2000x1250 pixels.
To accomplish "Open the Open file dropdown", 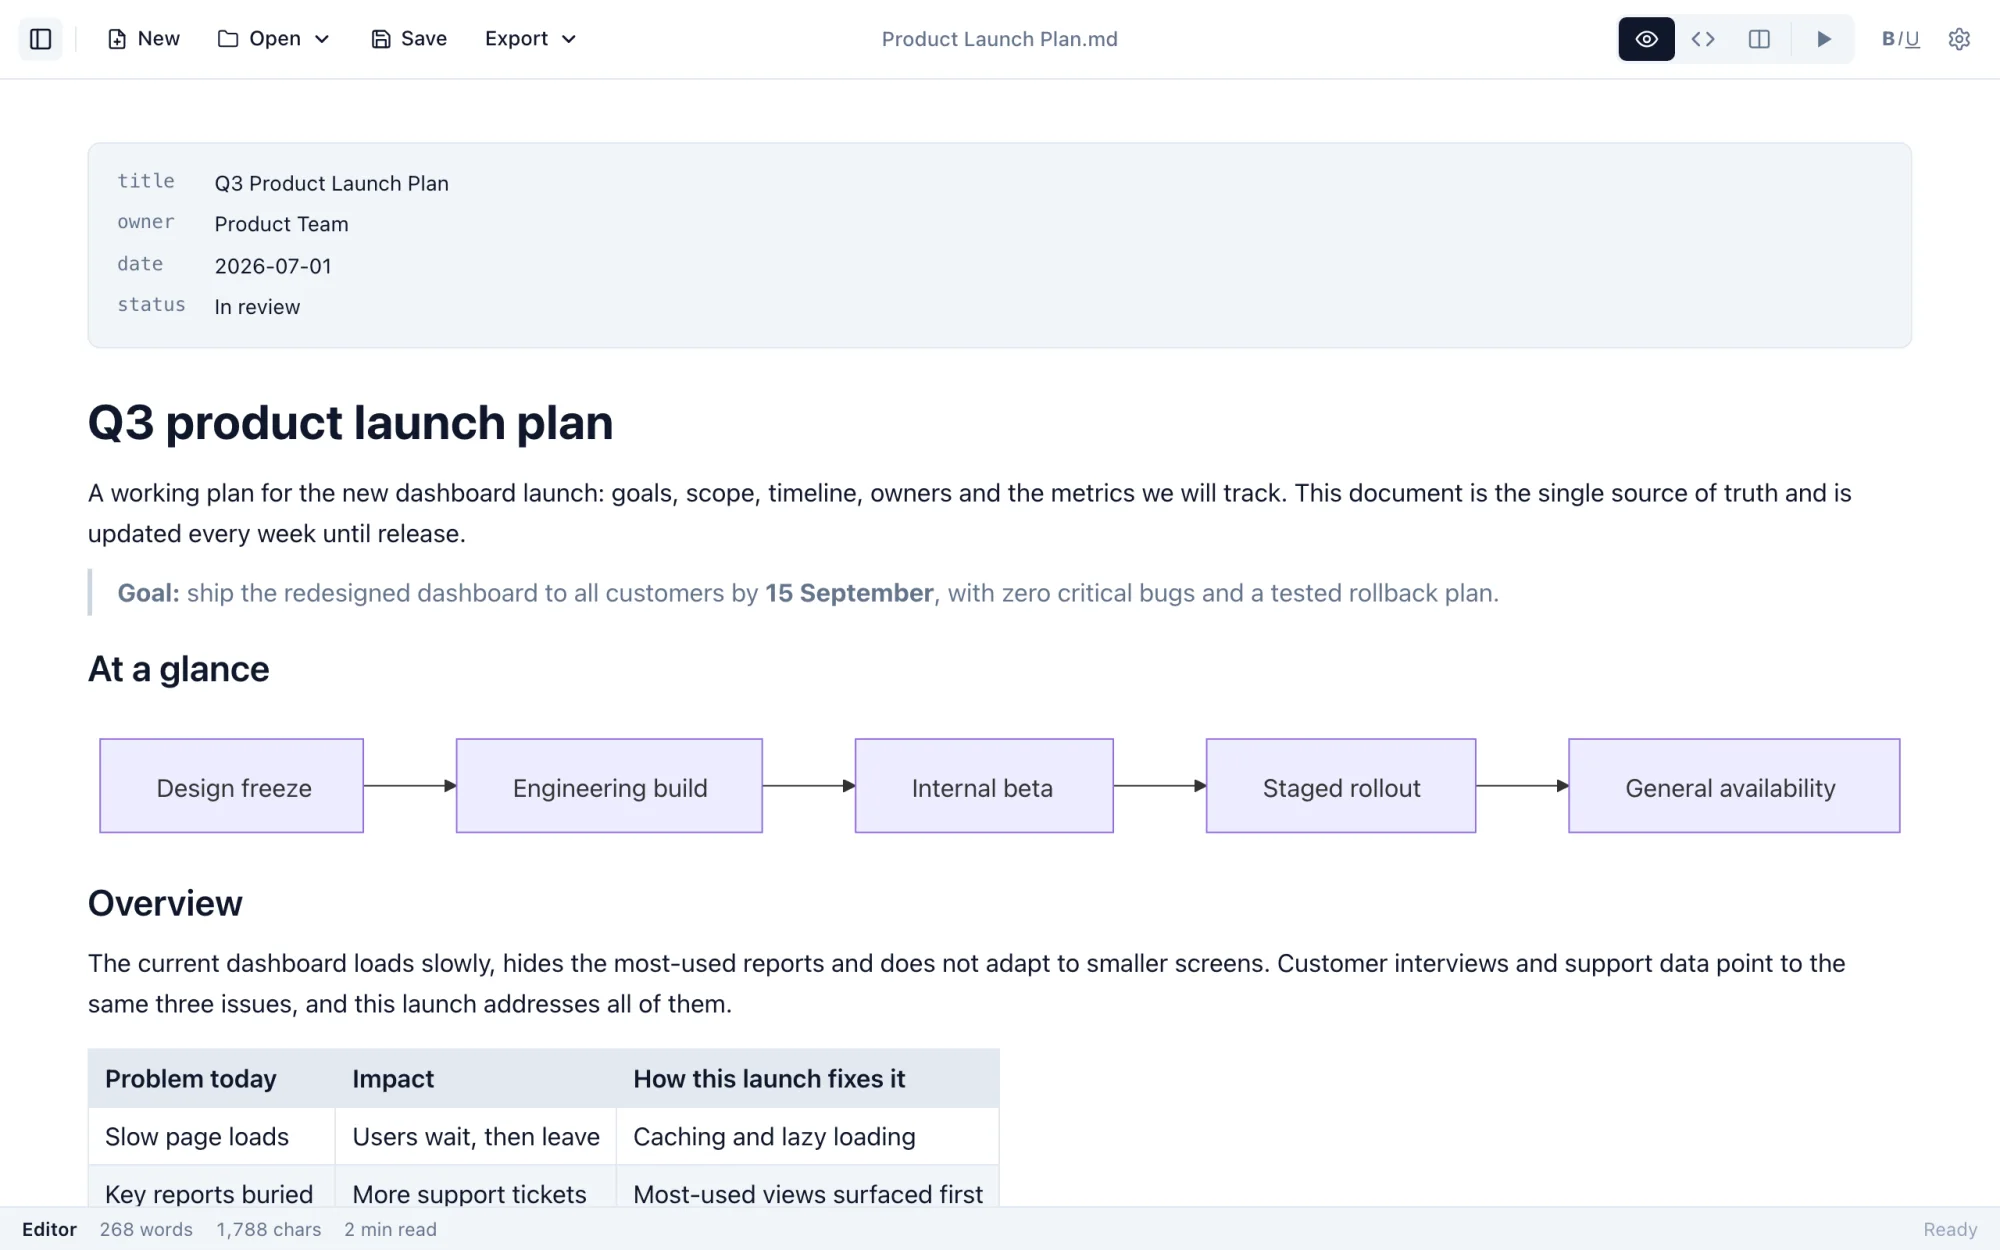I will point(273,39).
